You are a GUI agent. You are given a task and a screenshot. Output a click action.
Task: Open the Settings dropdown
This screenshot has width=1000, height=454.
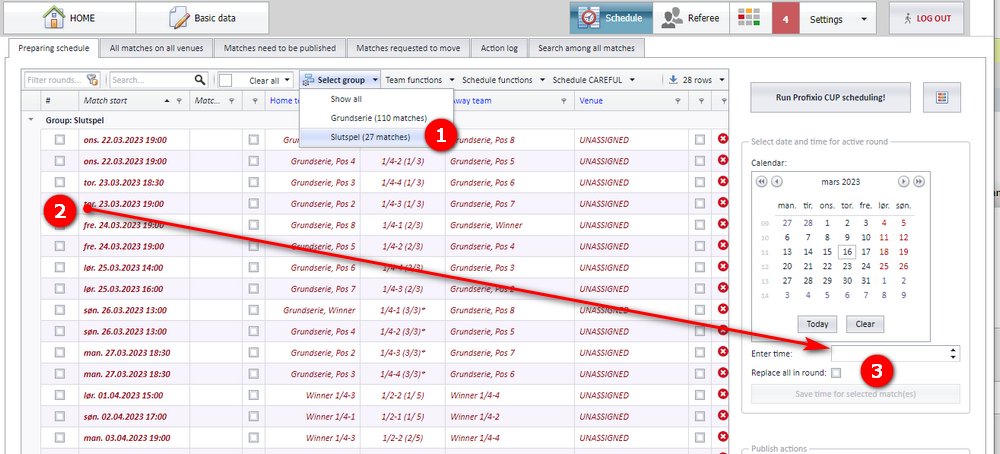tap(838, 19)
